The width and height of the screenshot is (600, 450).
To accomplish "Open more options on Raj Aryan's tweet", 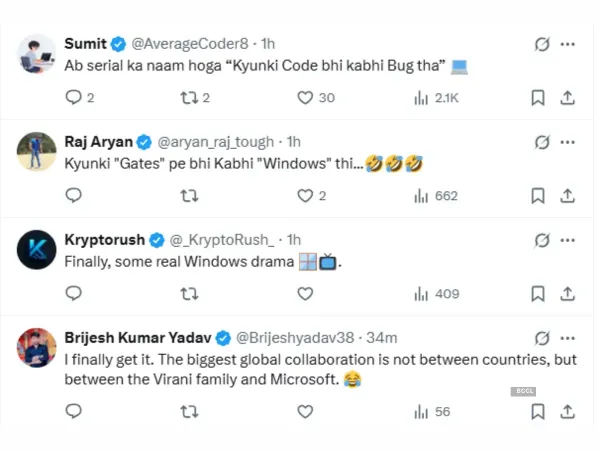I will [567, 143].
